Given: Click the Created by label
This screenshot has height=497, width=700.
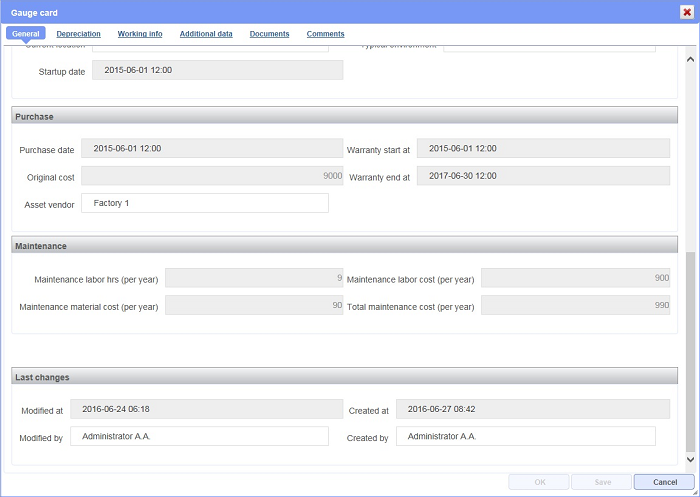Looking at the screenshot, I should pos(367,439).
